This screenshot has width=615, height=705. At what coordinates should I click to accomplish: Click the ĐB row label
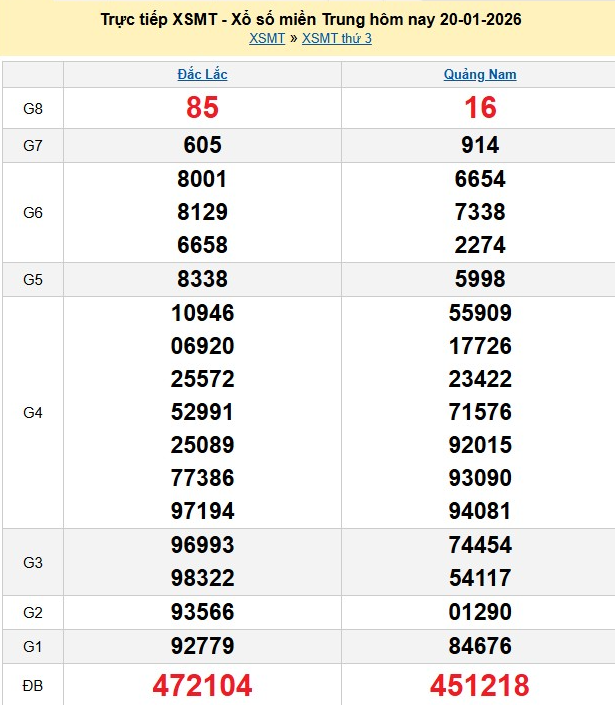coord(33,685)
